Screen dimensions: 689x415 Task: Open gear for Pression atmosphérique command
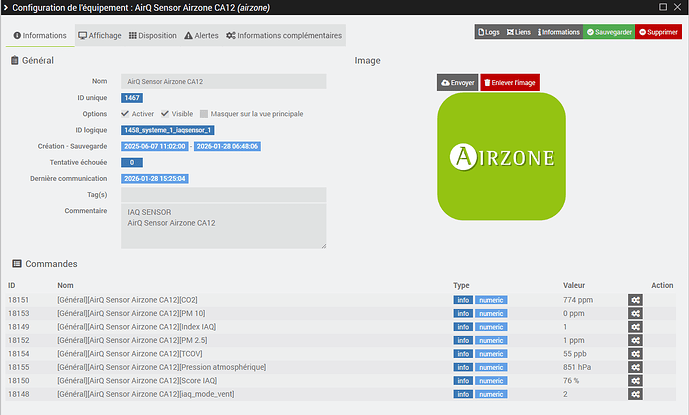click(635, 367)
